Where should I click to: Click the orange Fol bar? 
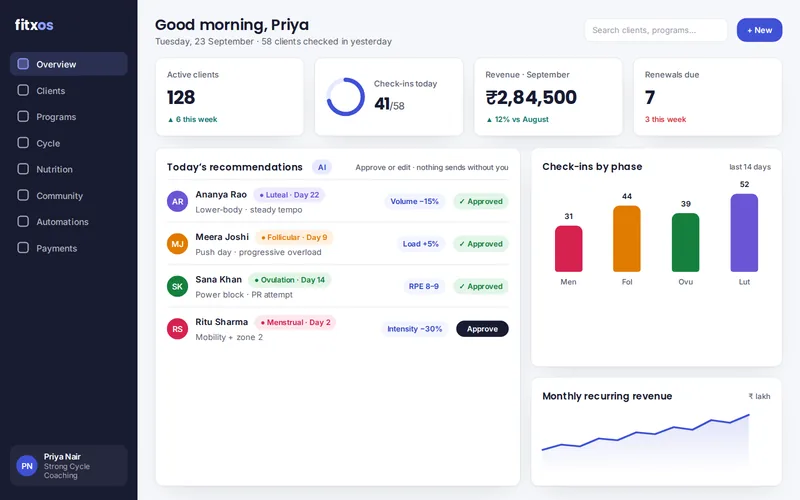(627, 239)
